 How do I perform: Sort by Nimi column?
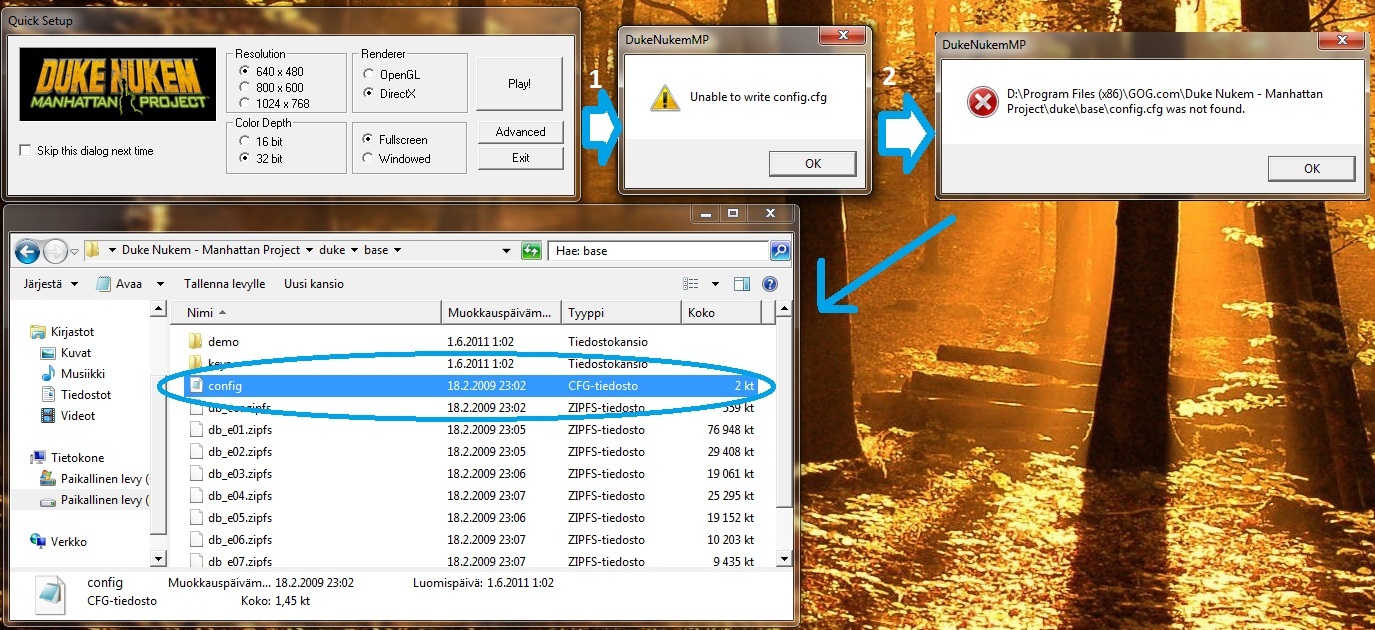(x=306, y=313)
